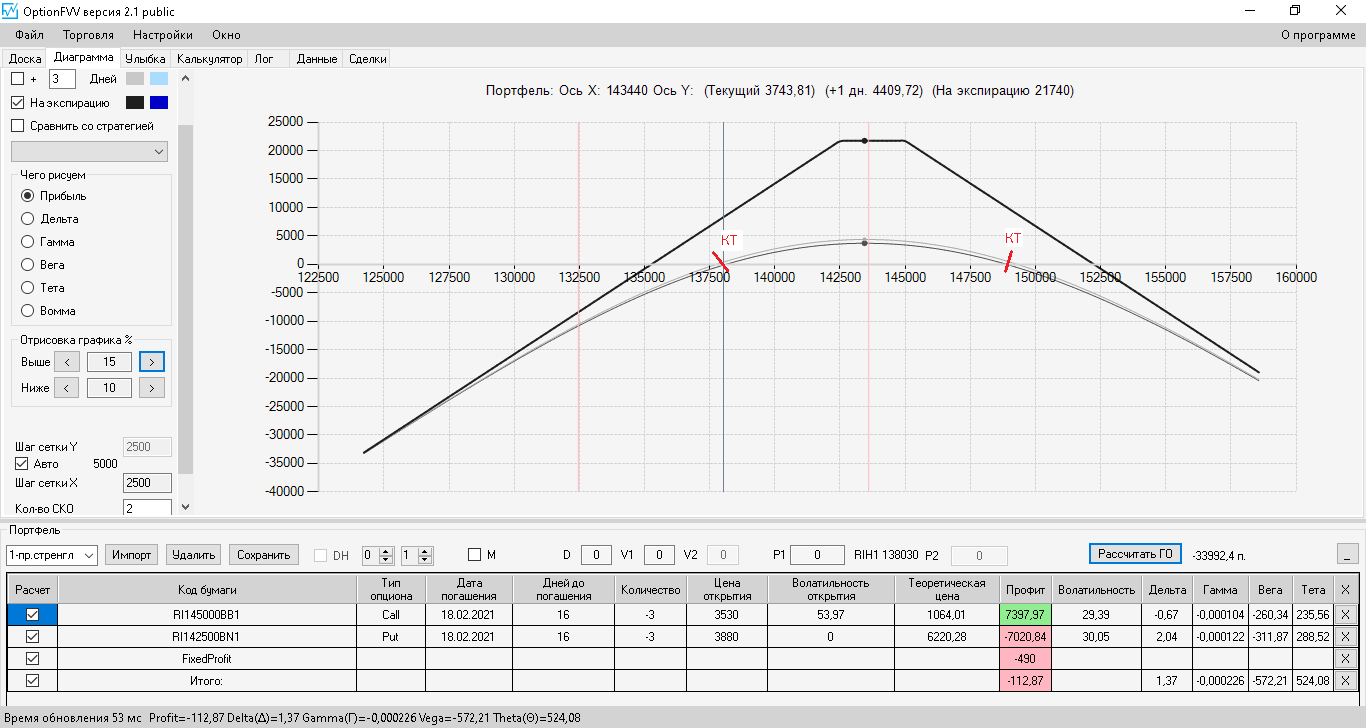Increase the Ниже cutoff with right arrow
This screenshot has height=728, width=1366.
[152, 388]
